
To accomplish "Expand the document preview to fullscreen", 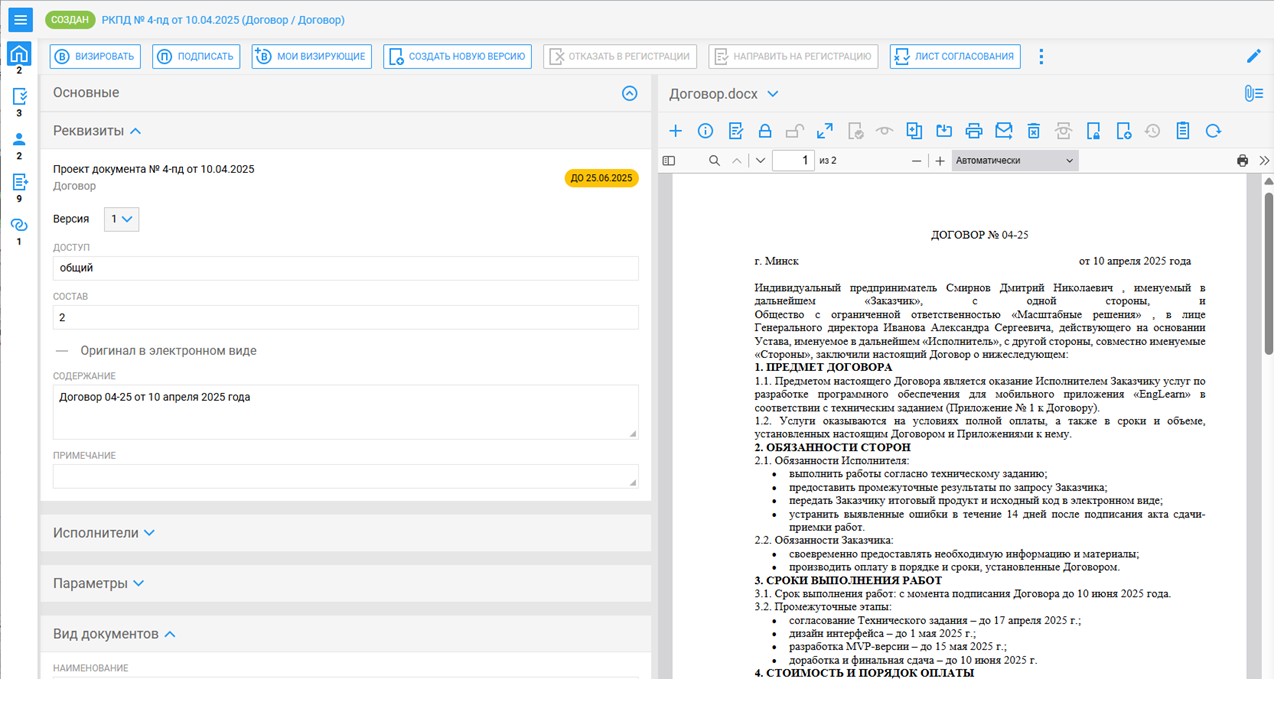I will [x=825, y=131].
